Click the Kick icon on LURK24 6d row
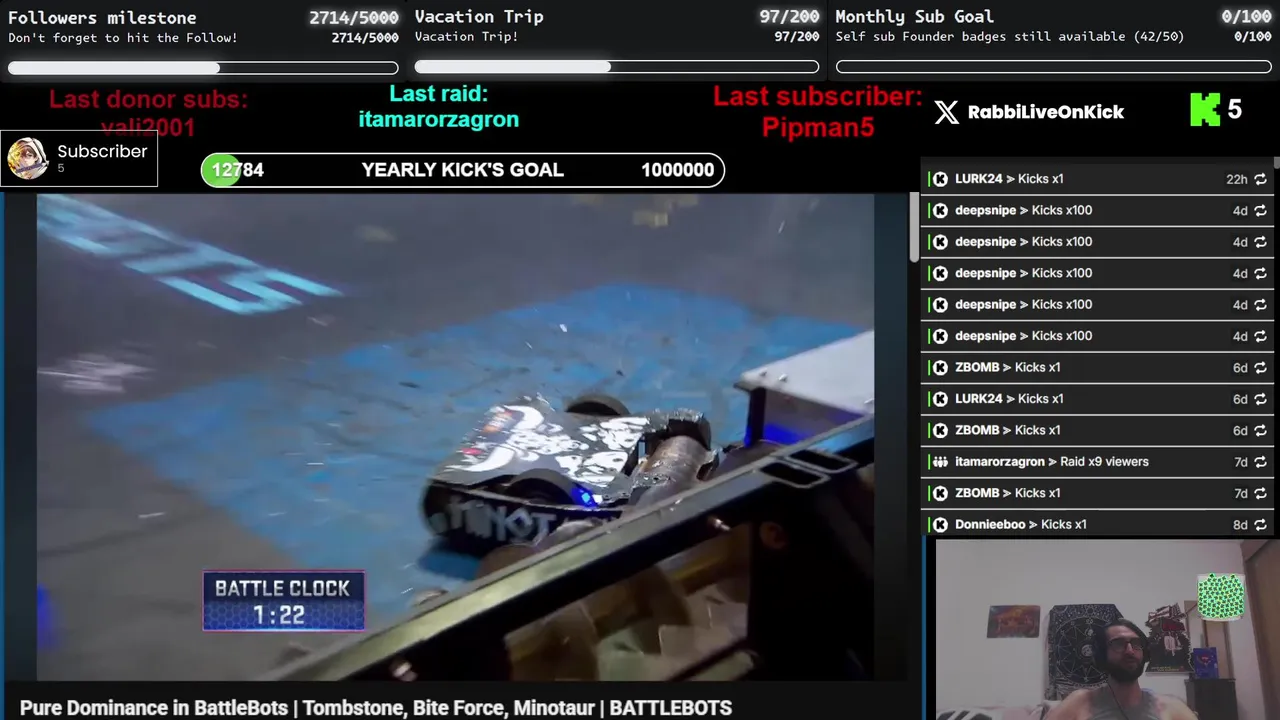This screenshot has width=1280, height=720. click(x=940, y=399)
